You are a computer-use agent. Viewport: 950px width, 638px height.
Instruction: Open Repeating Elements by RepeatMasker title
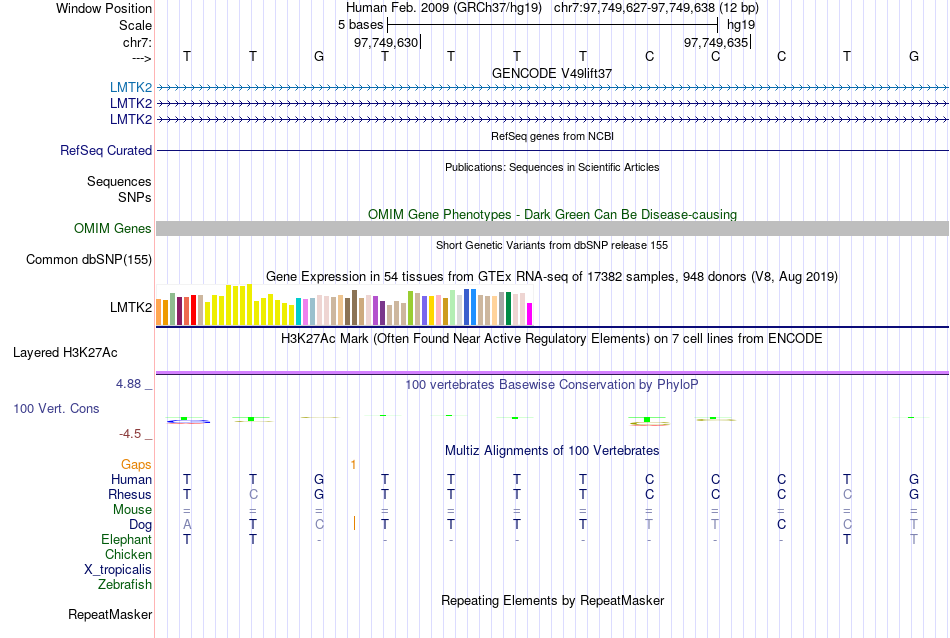coord(552,601)
